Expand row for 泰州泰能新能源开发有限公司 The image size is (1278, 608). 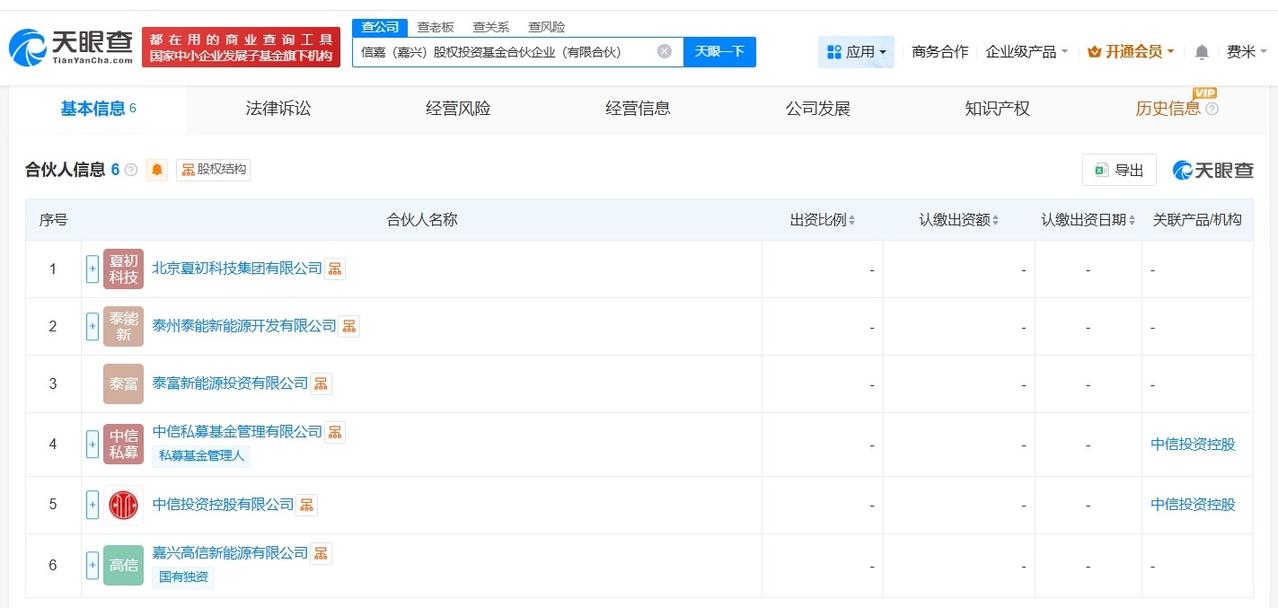pos(92,326)
